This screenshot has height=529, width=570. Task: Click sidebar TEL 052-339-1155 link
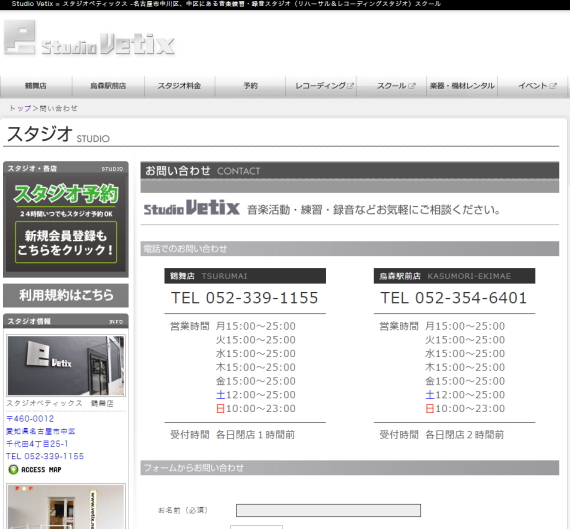click(45, 456)
